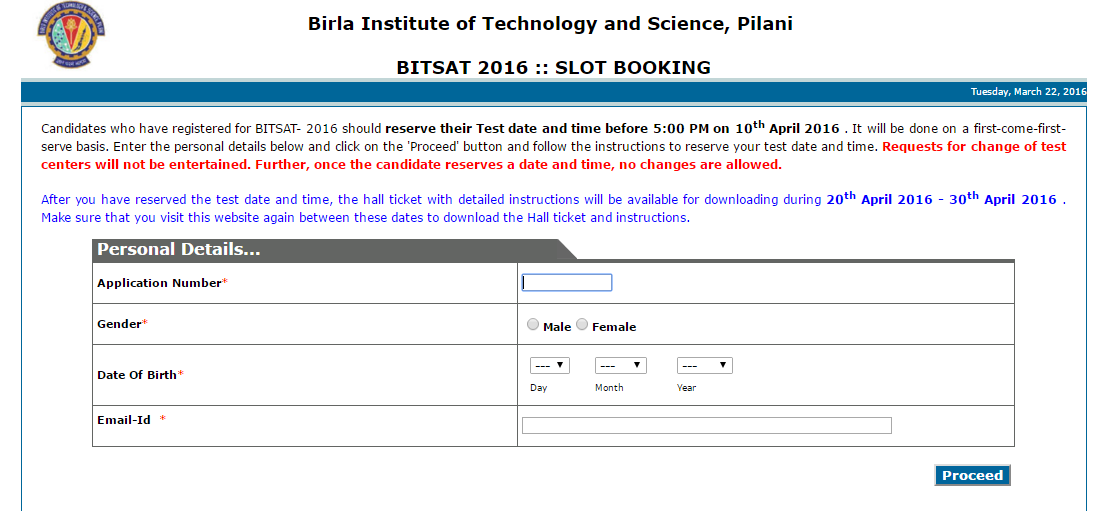Click the BITS Pilani logo emblem
The image size is (1105, 511).
(x=69, y=35)
